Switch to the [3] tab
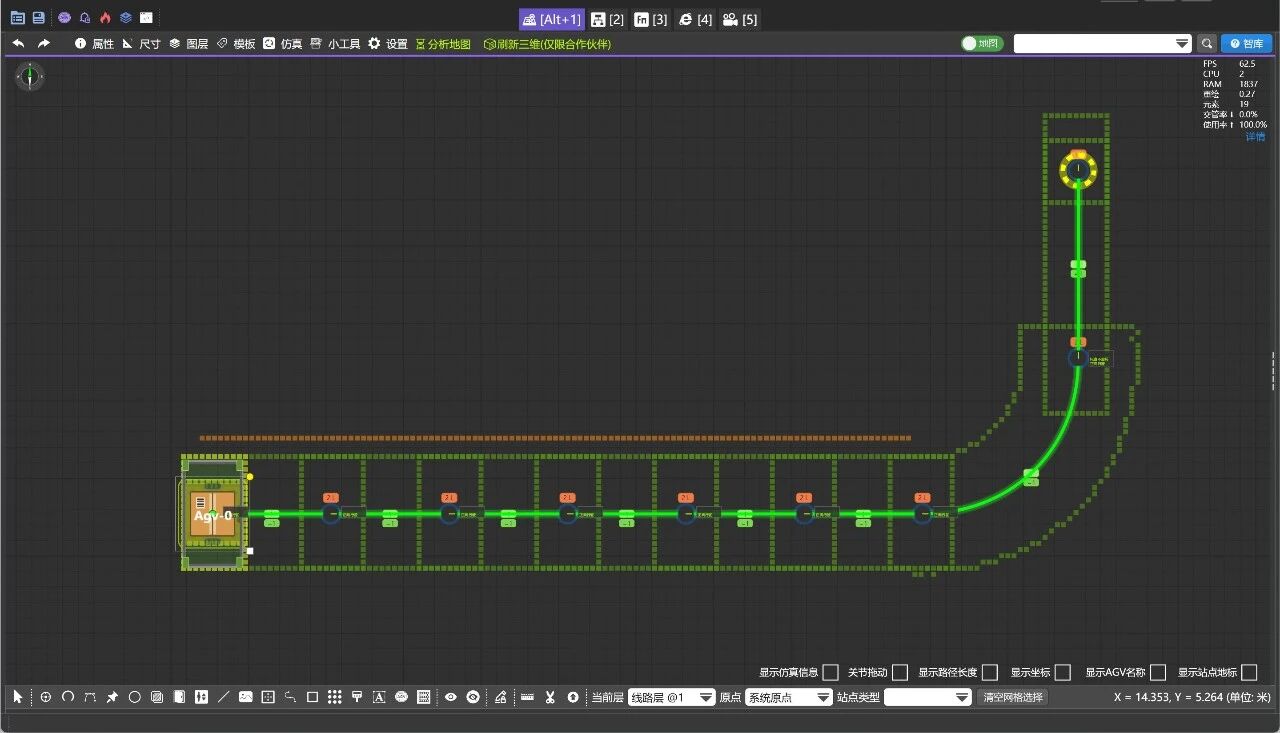 coord(651,19)
